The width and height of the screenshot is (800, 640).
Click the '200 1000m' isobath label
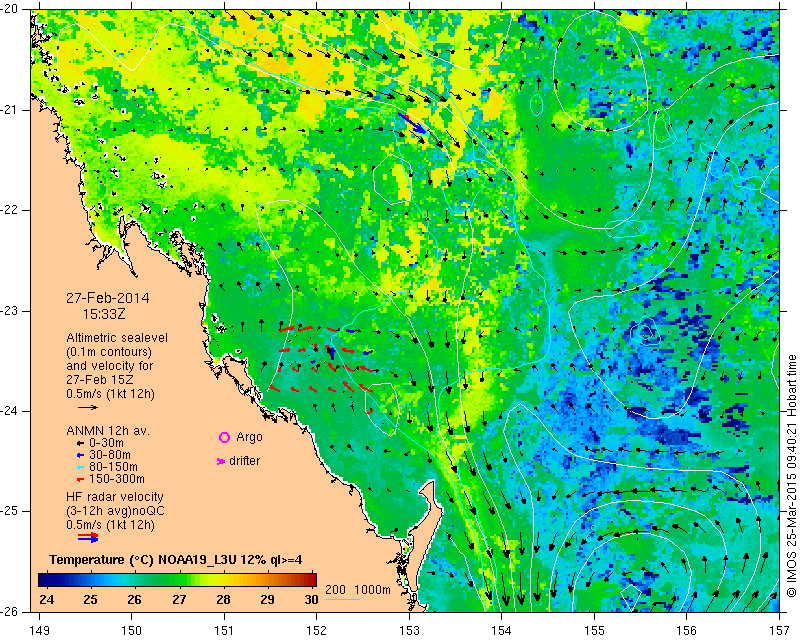point(358,590)
